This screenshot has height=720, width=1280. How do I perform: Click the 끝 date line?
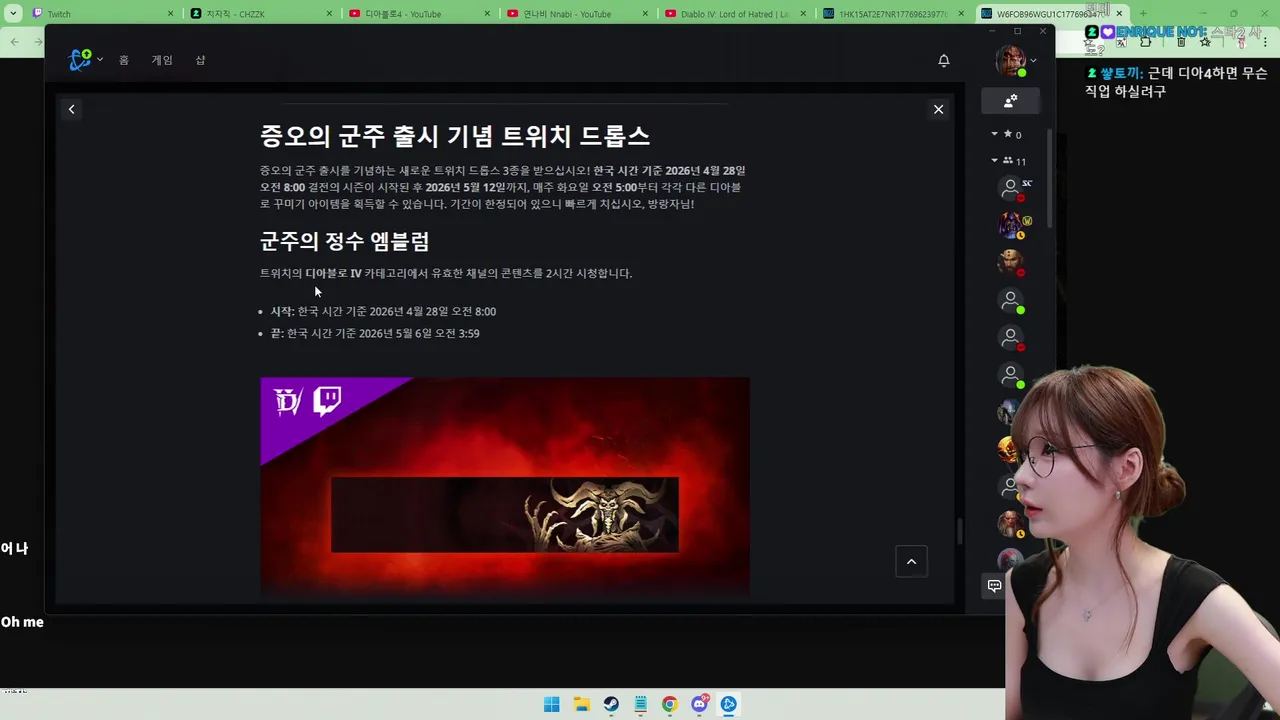coord(375,333)
